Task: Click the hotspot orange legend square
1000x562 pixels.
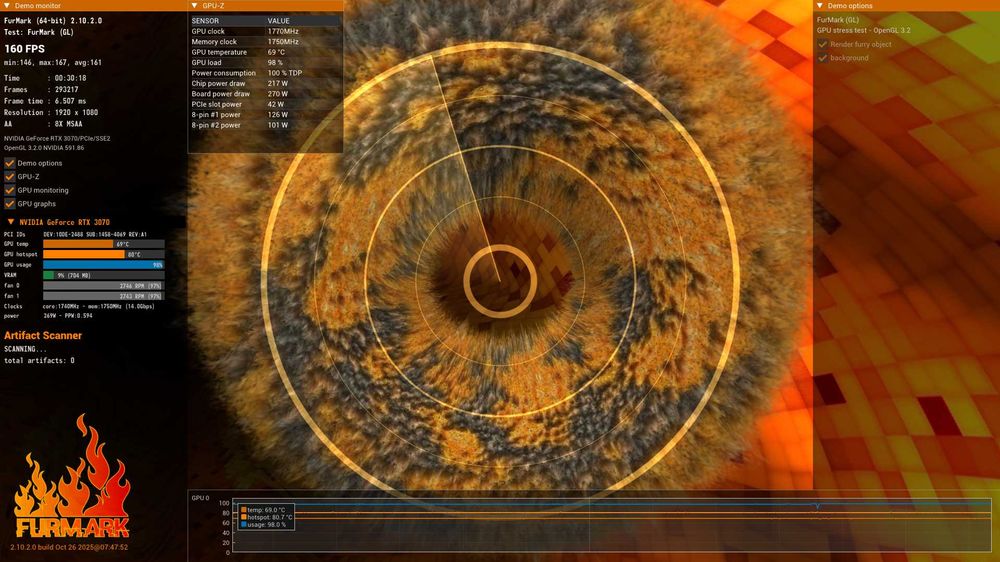Action: [x=244, y=517]
